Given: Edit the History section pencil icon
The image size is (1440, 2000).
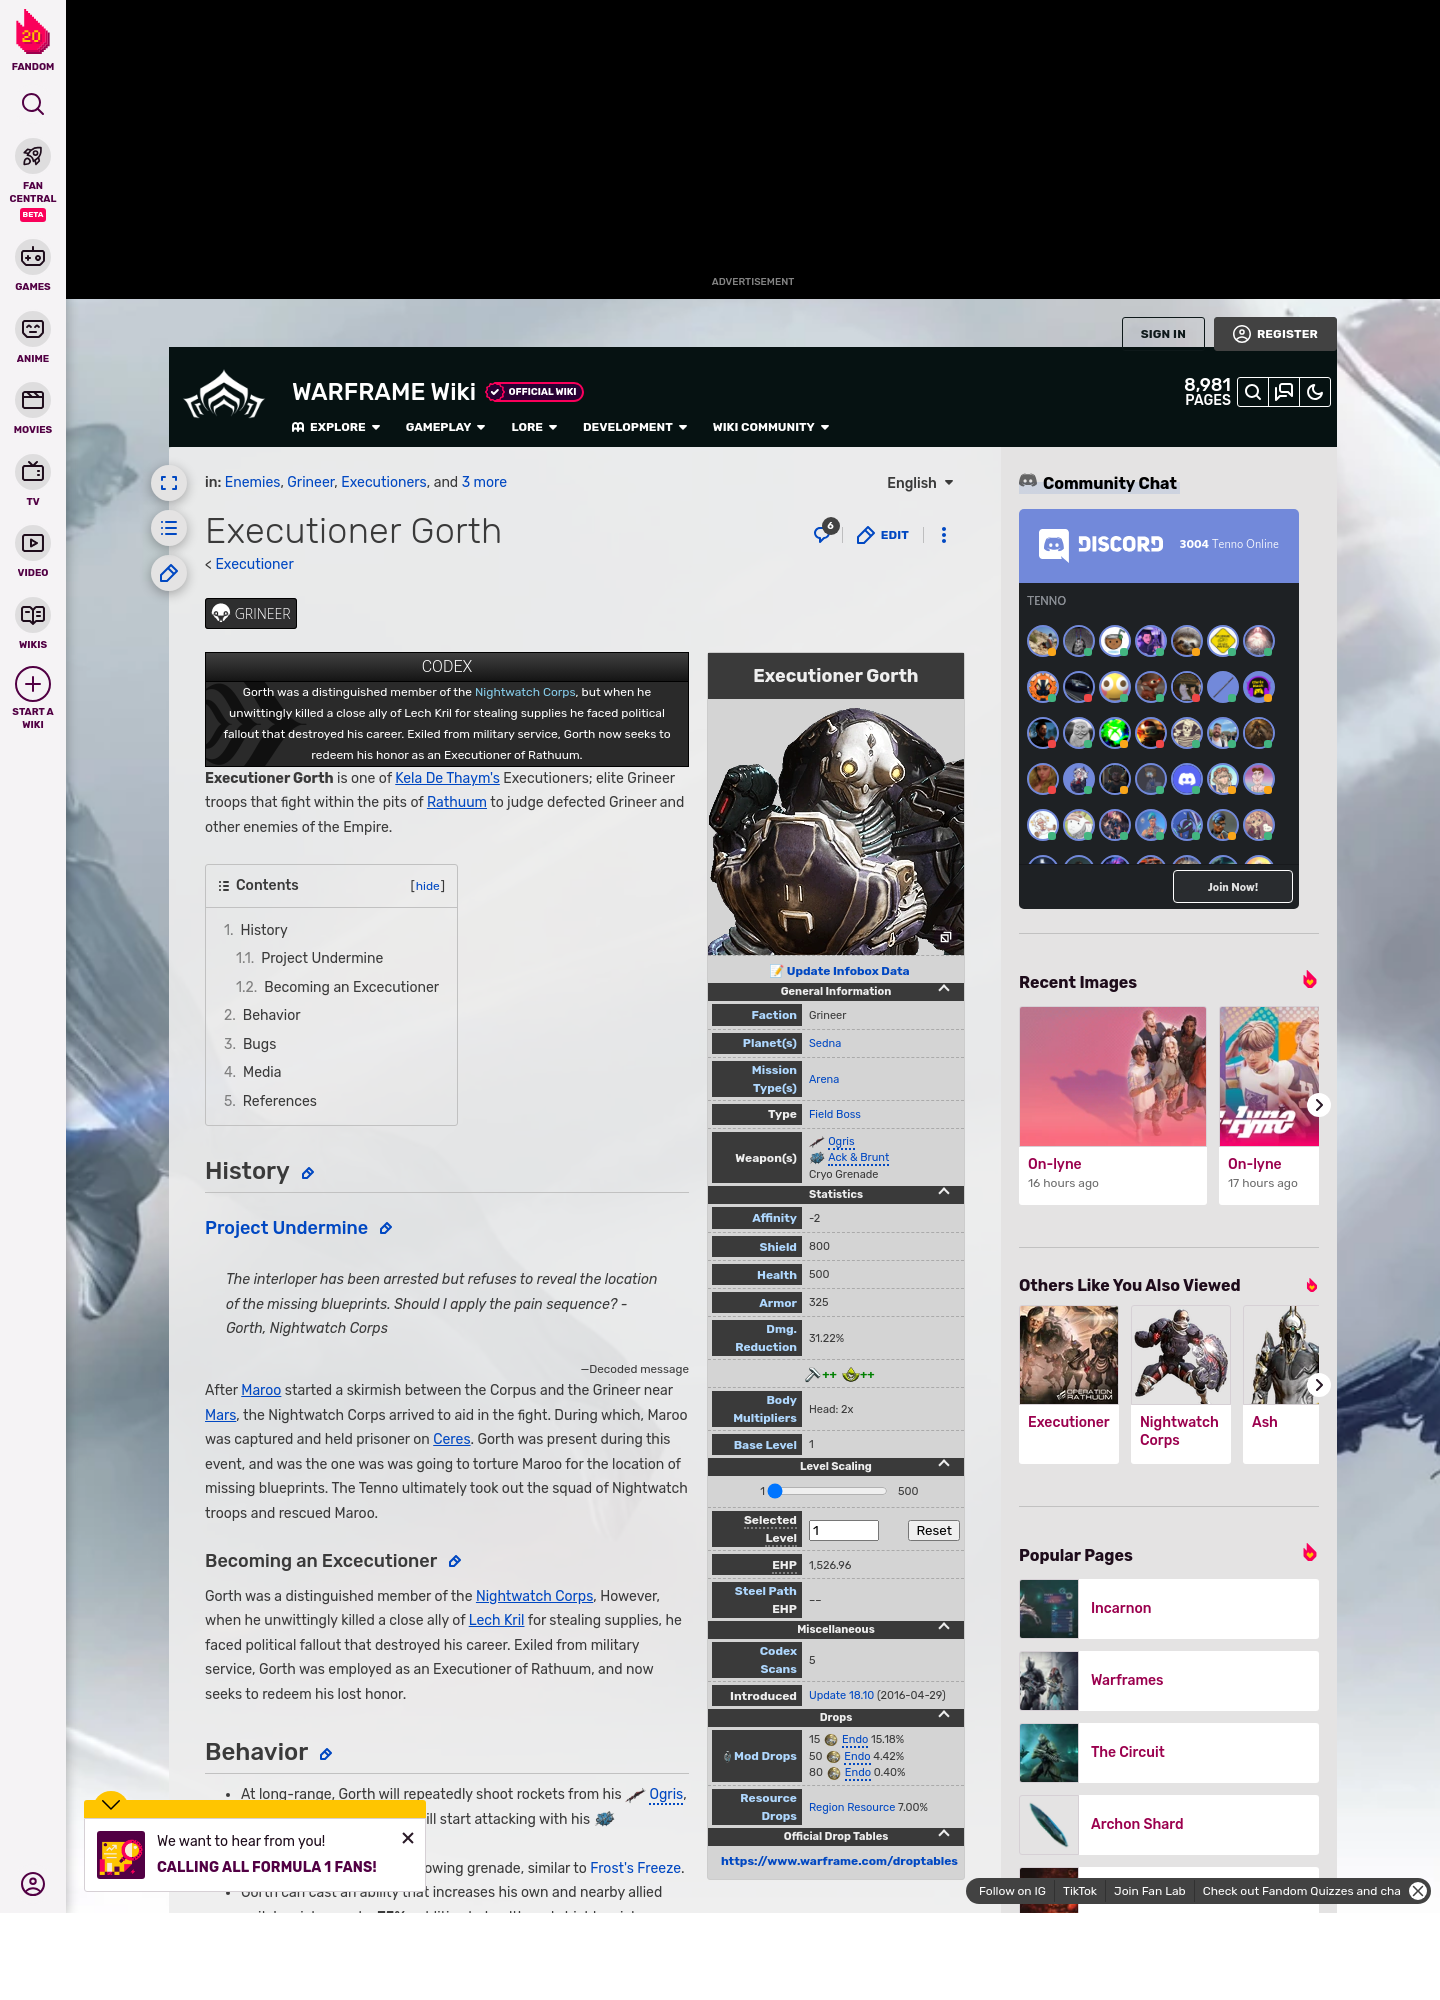Looking at the screenshot, I should (308, 1173).
